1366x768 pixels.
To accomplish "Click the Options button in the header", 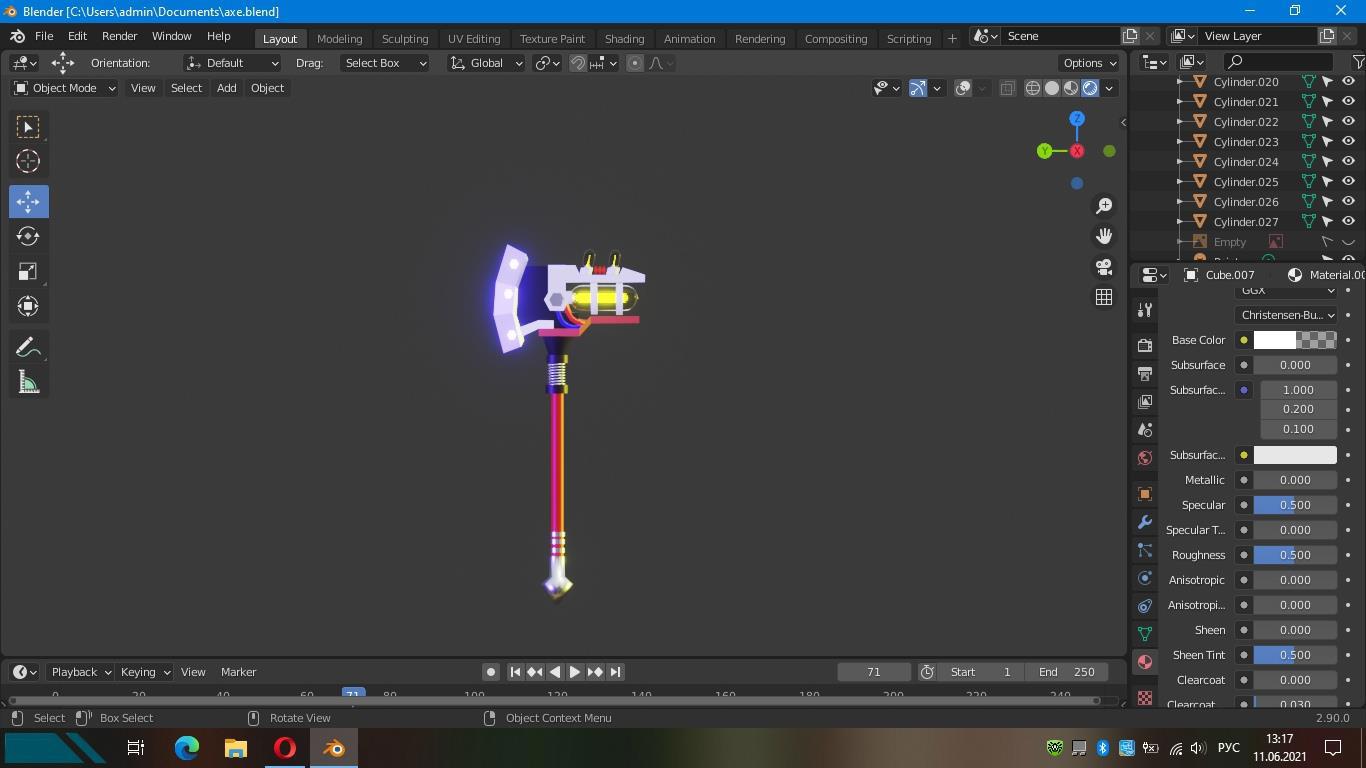I will pos(1089,63).
